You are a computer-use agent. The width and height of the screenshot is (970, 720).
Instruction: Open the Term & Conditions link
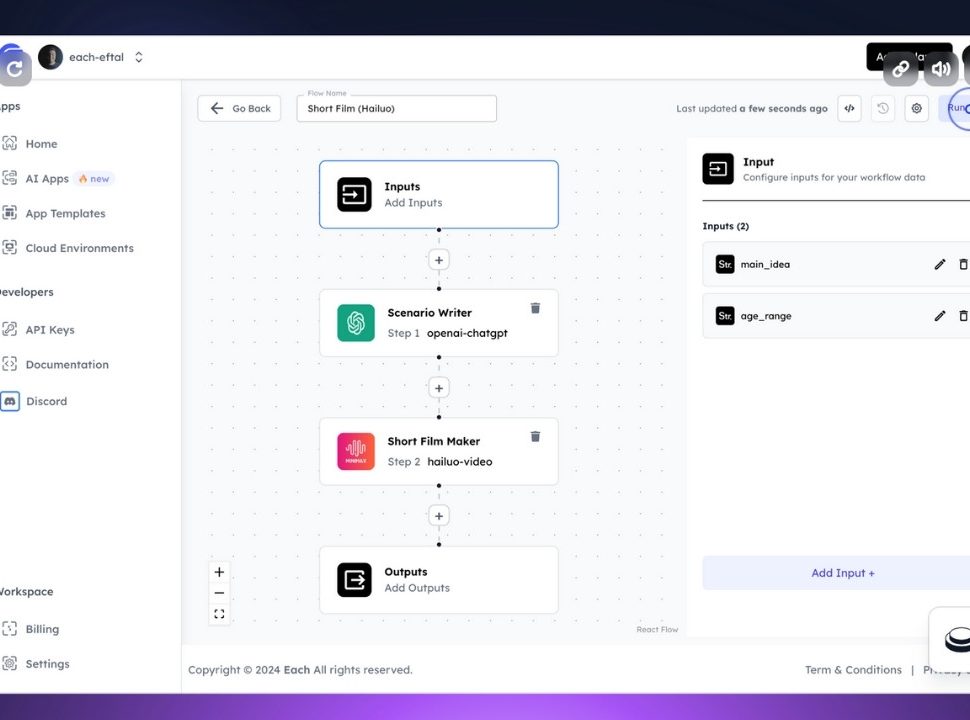click(x=853, y=670)
